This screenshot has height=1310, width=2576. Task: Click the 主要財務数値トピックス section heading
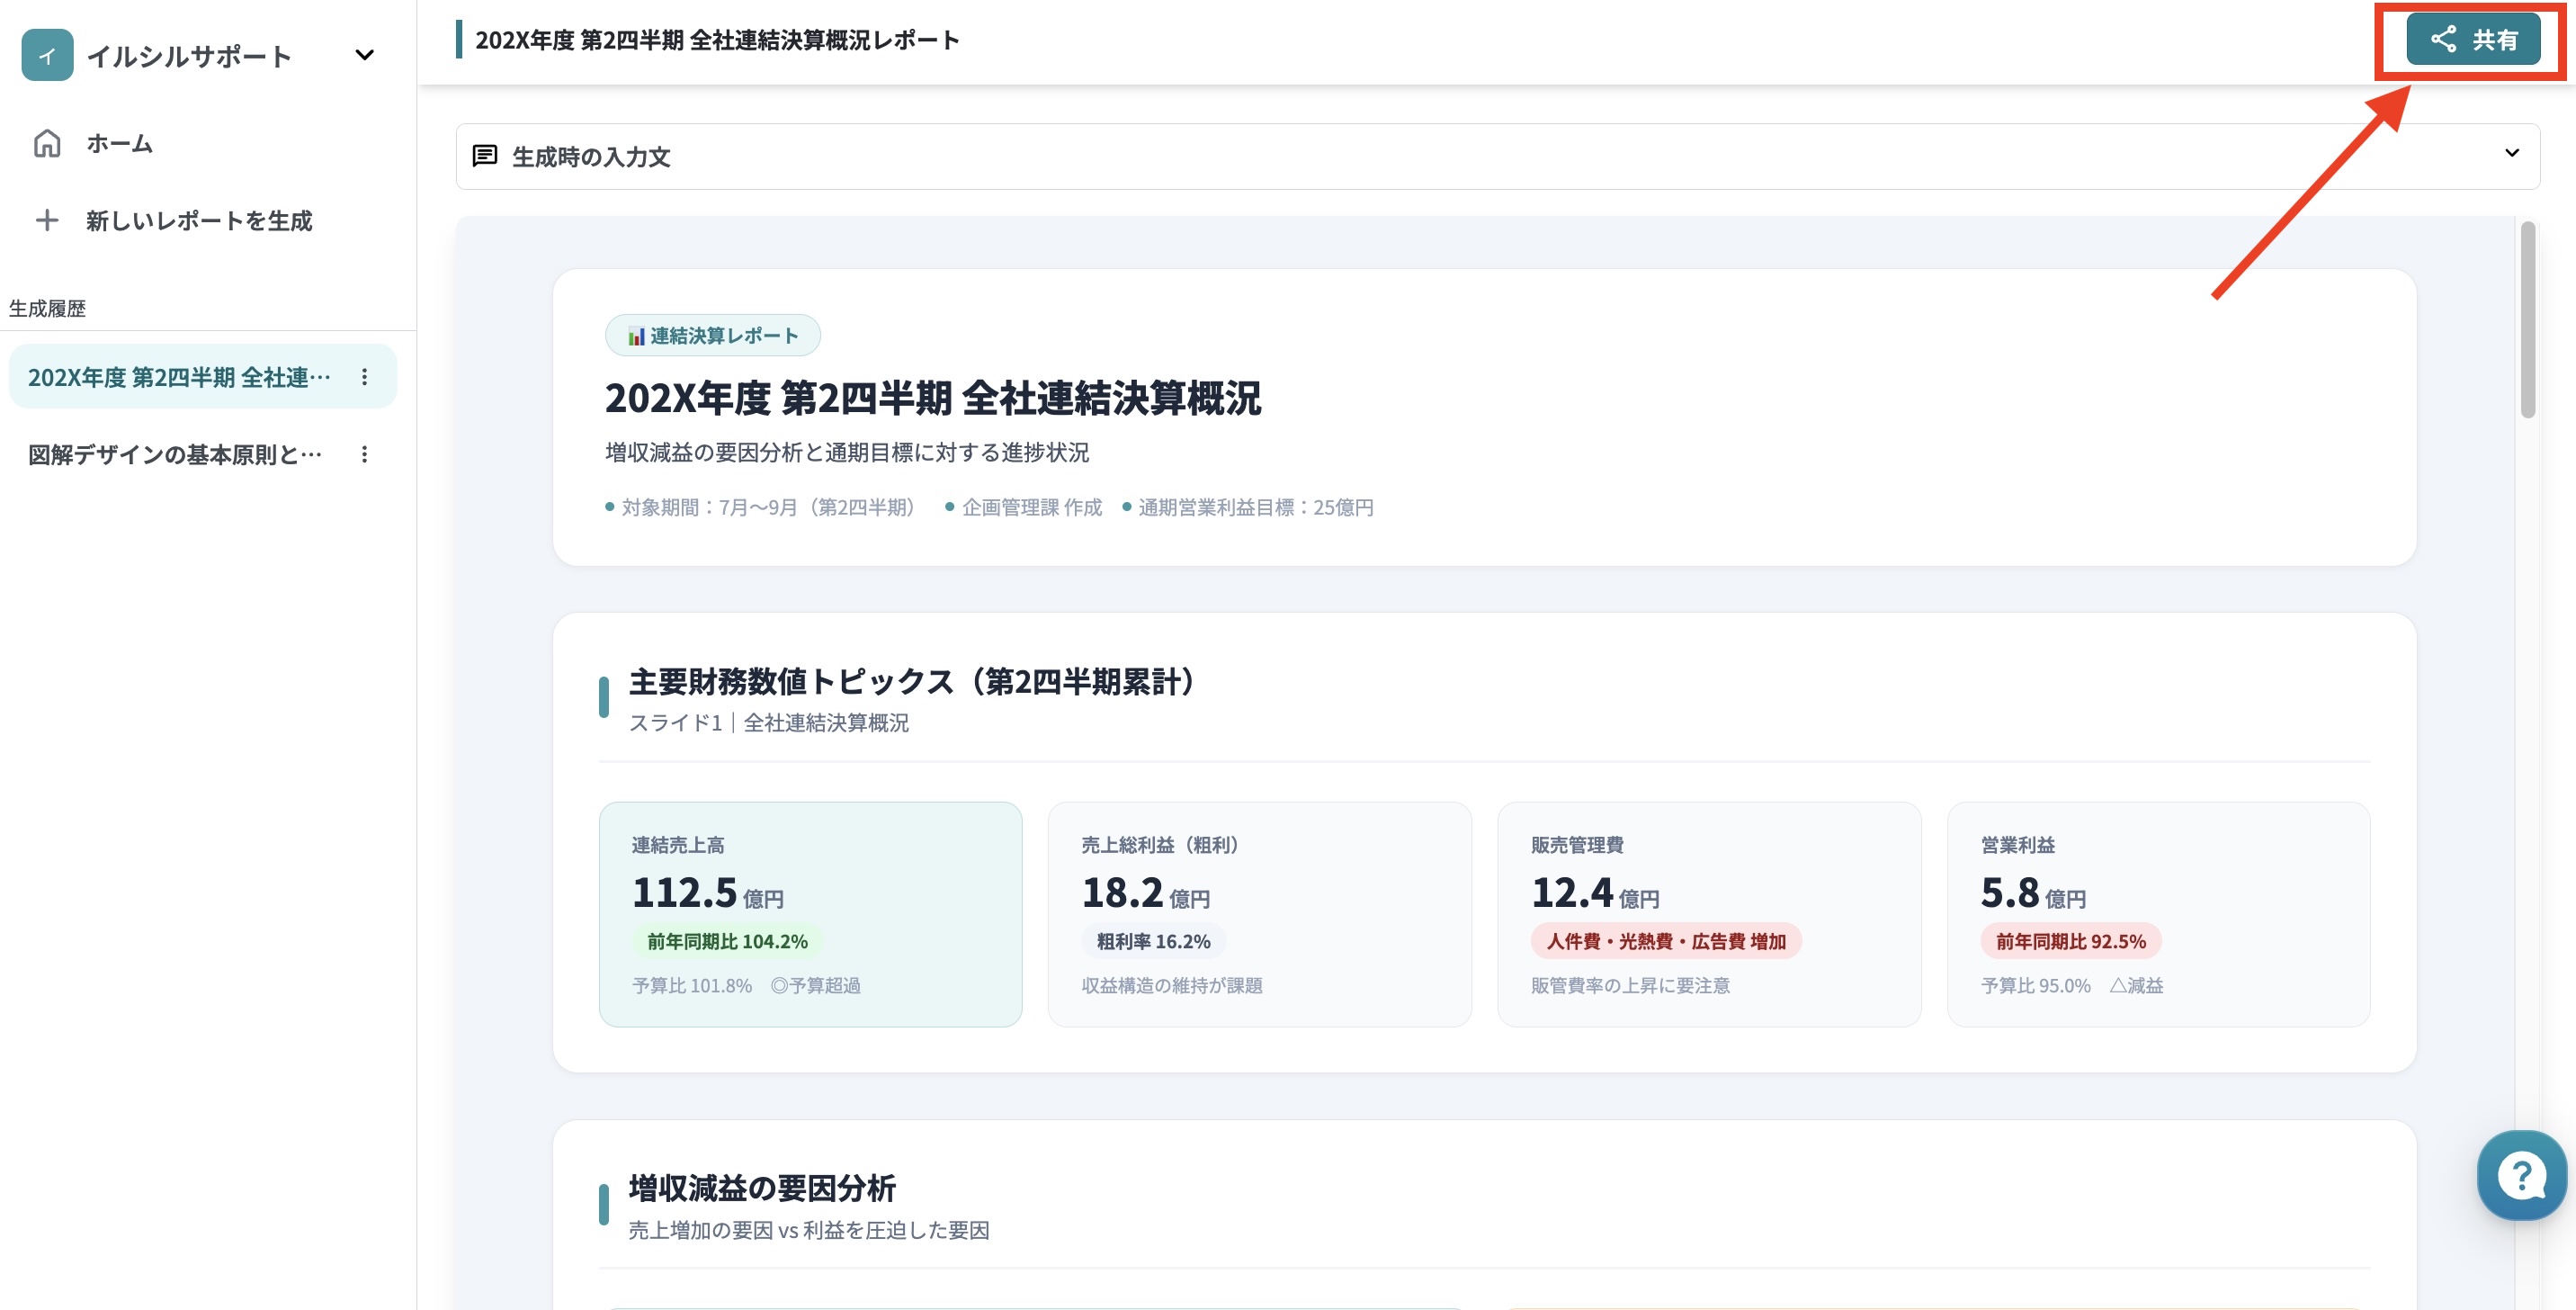click(913, 681)
